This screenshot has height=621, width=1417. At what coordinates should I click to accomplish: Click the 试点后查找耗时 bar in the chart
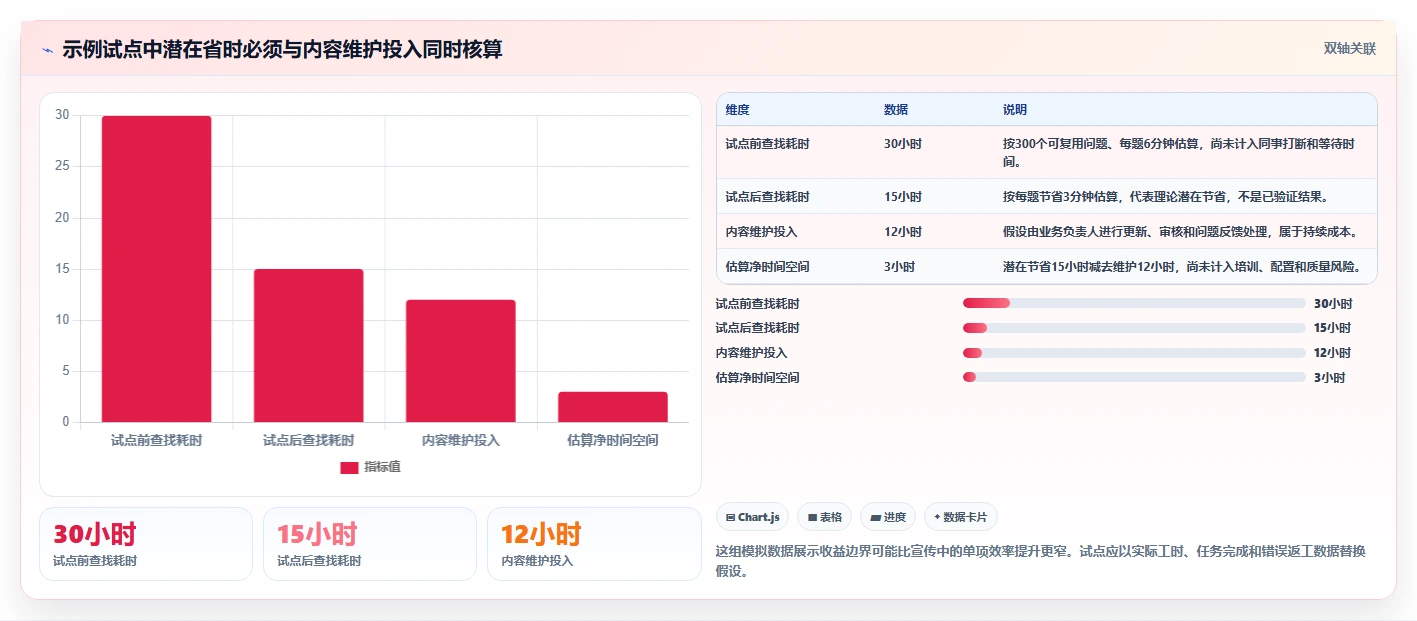[308, 346]
